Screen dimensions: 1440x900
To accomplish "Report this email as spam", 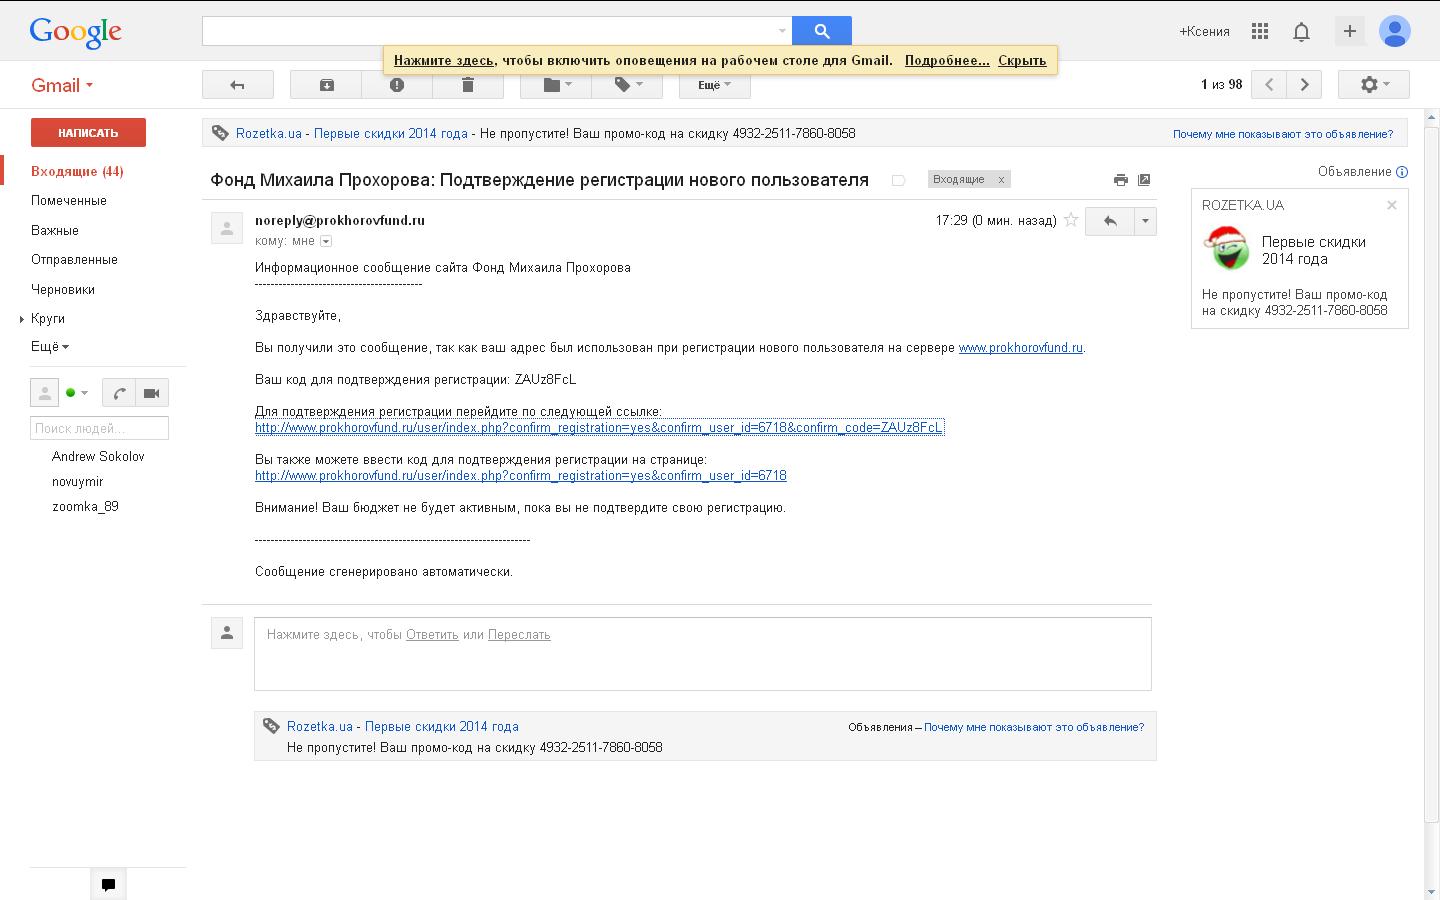I will (397, 85).
